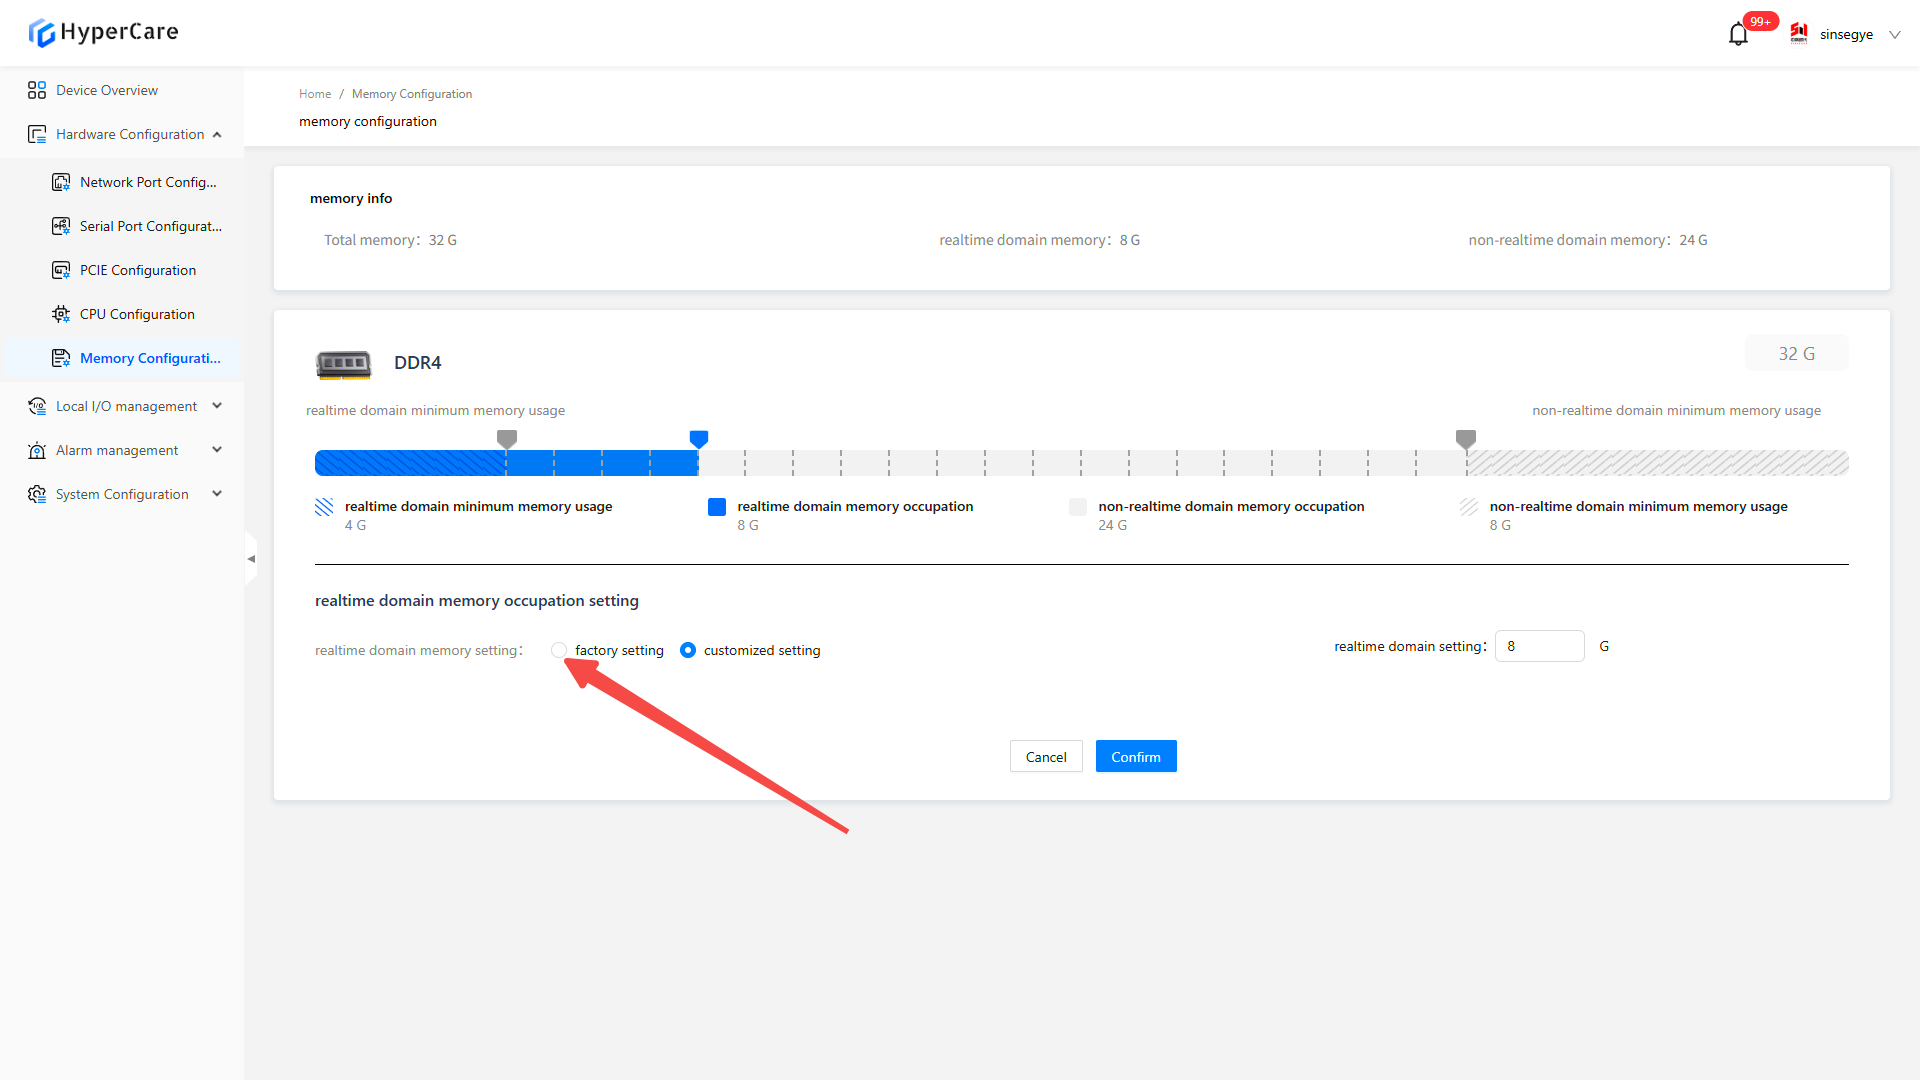
Task: Click the notification bell icon
Action: point(1738,35)
